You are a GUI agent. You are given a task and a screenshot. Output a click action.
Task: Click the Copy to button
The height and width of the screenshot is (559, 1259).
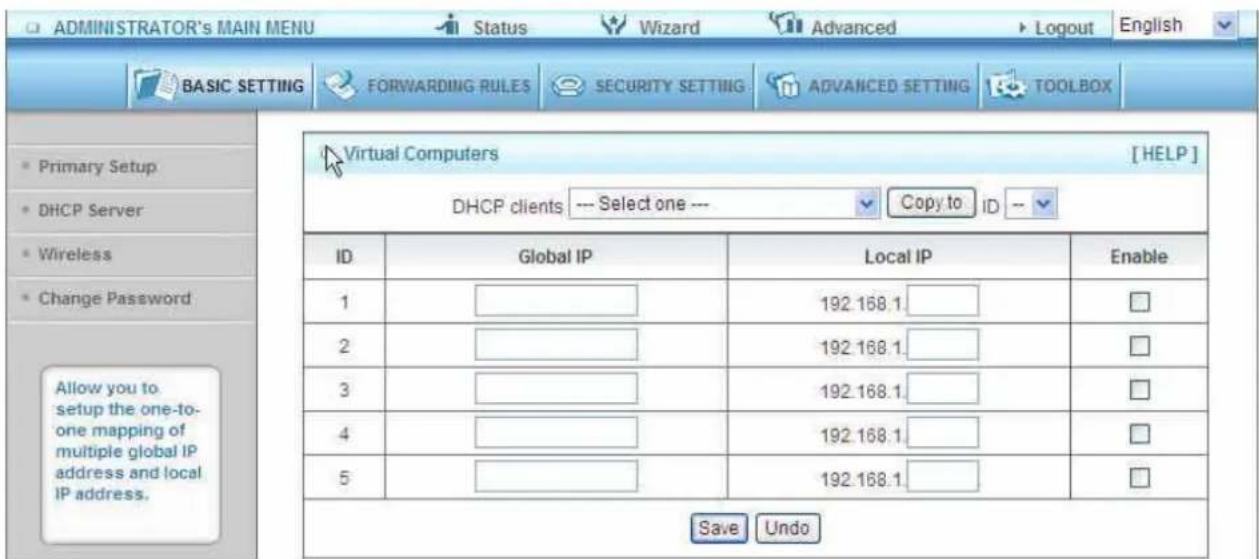click(x=928, y=204)
